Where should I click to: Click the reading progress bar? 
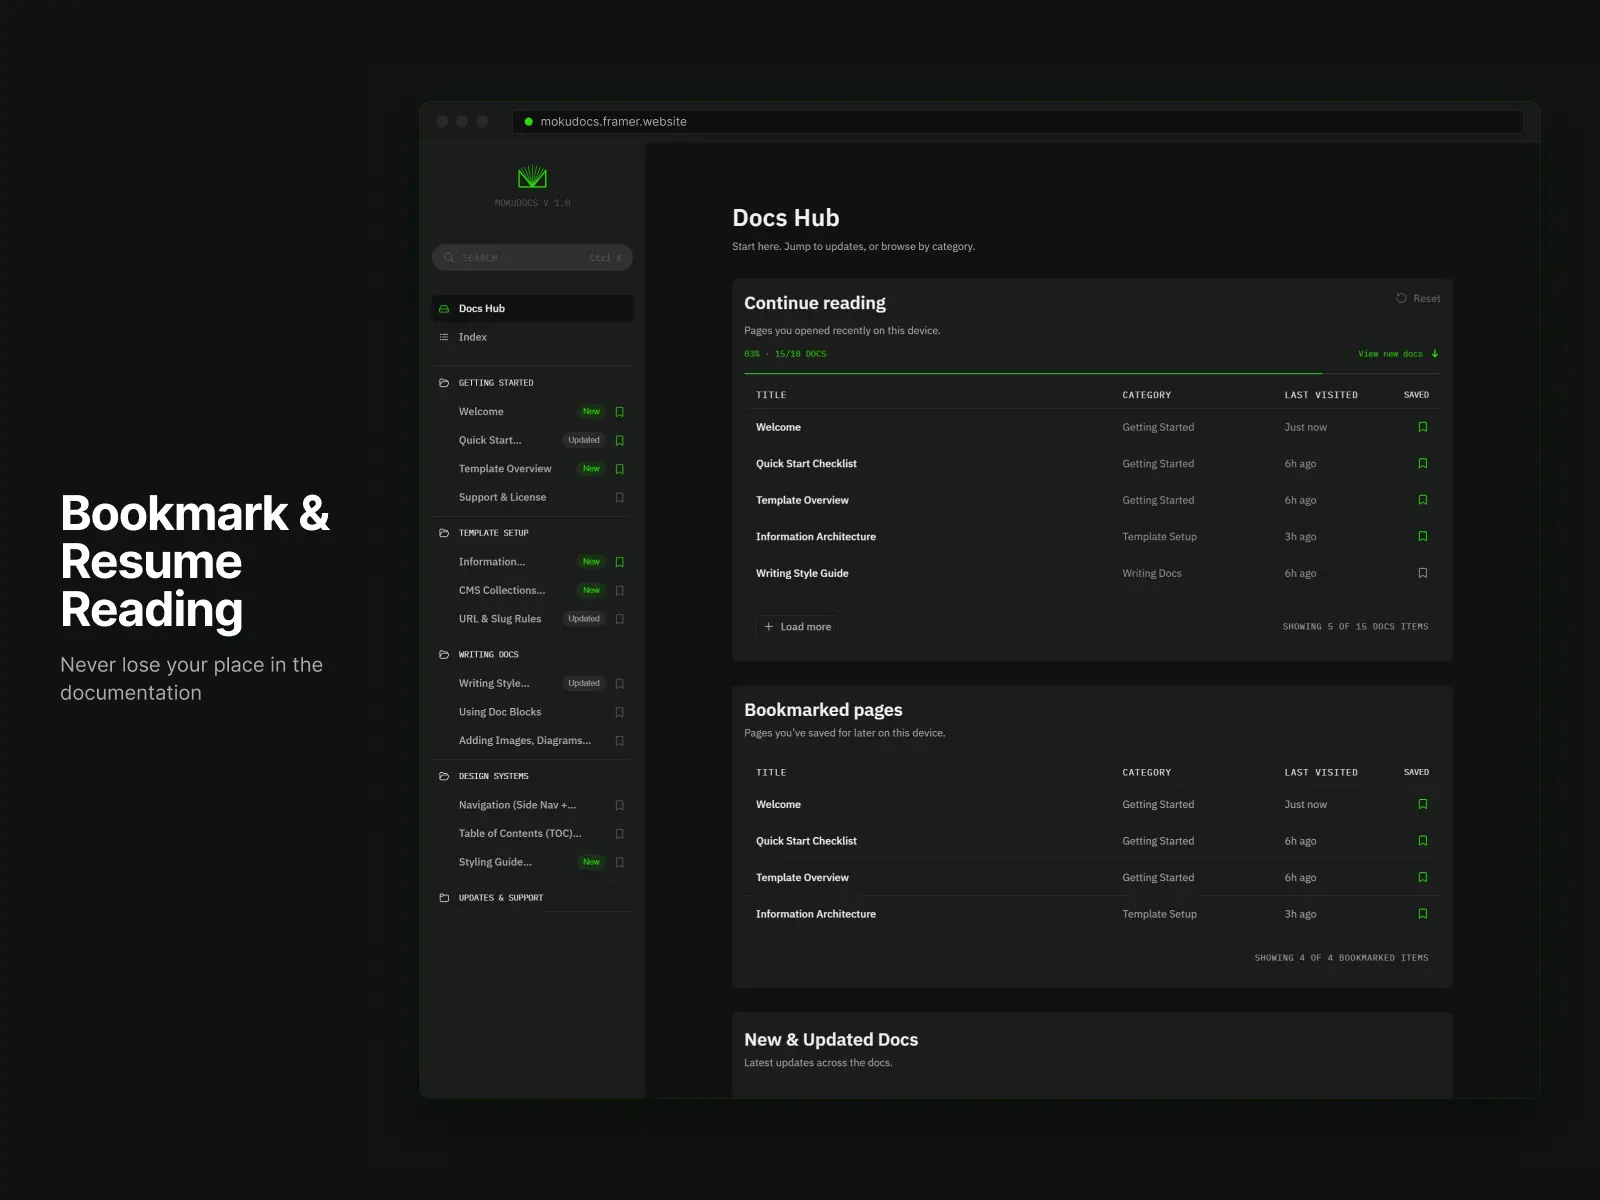tap(1092, 373)
